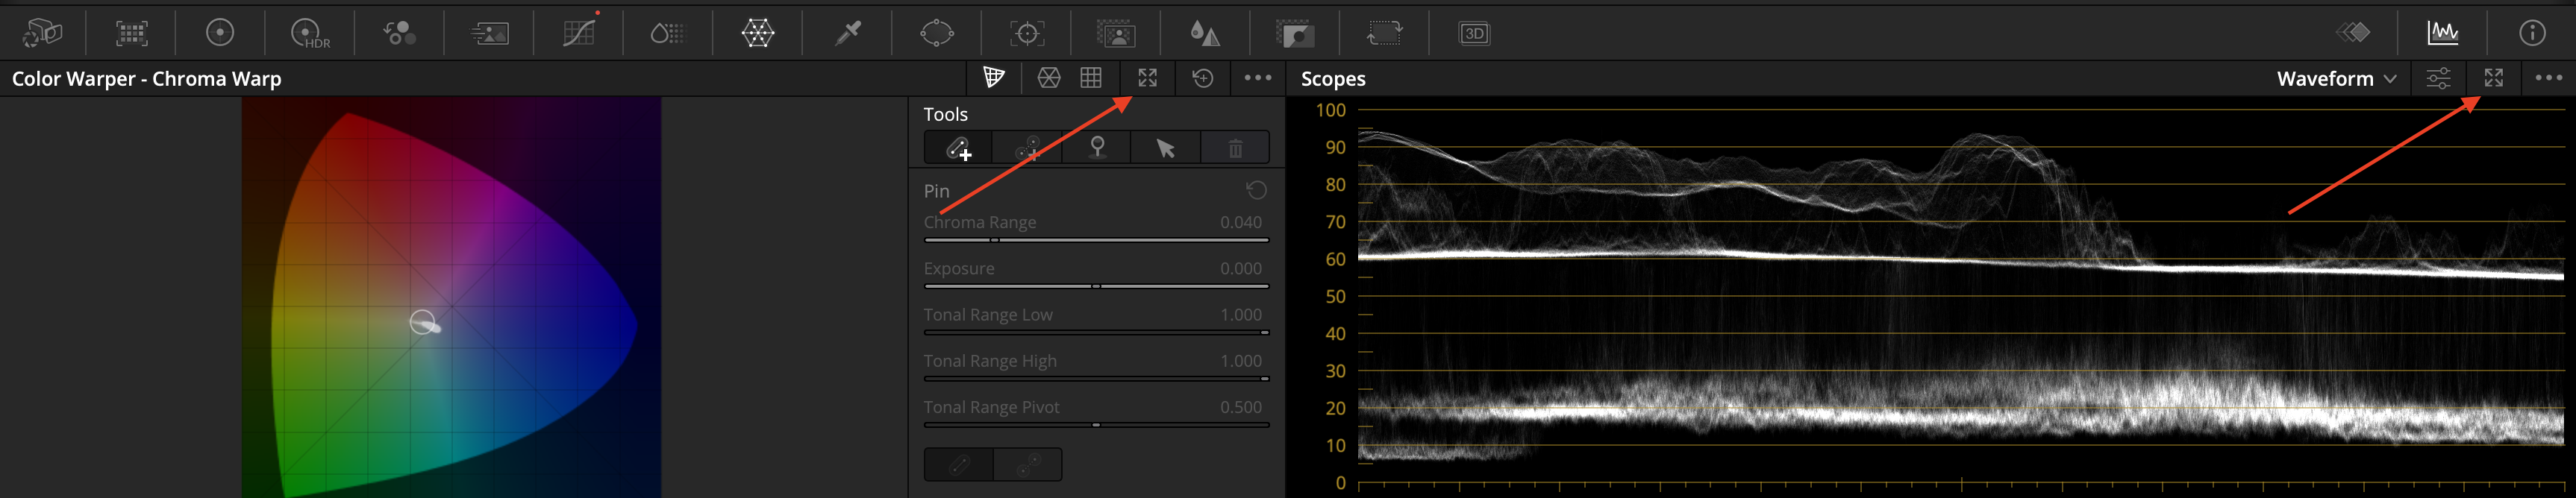Open the Qualifier eyedropper palette
2576x498 pixels.
(848, 33)
